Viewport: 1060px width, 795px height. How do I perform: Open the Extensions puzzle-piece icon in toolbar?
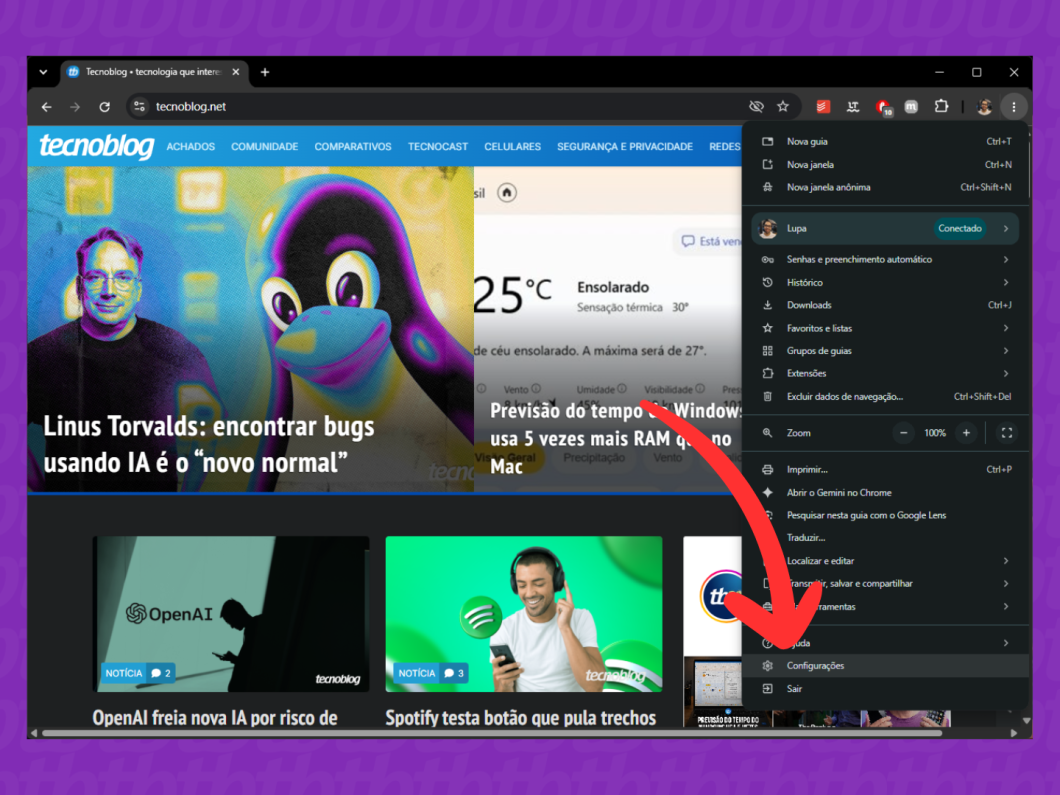point(941,106)
